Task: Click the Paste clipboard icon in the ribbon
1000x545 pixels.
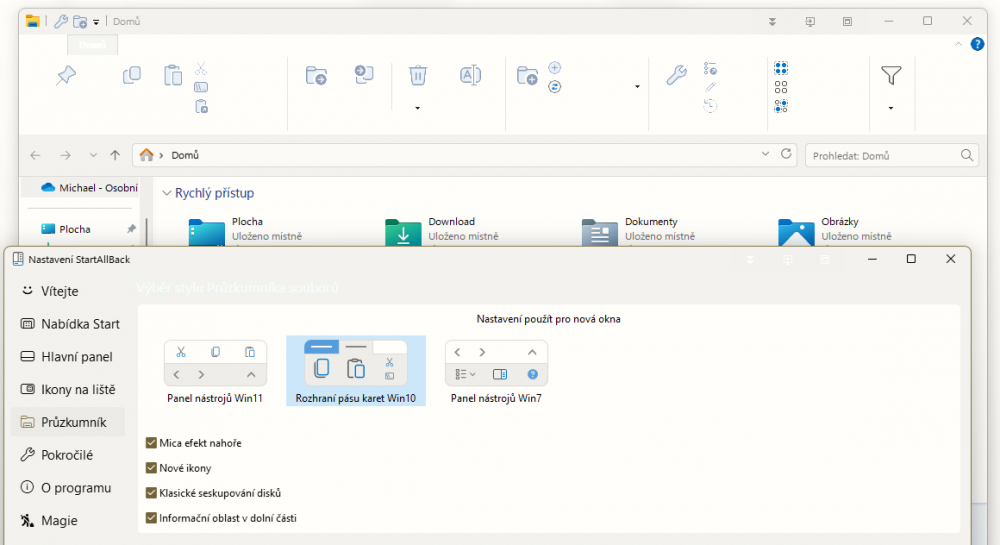Action: pos(173,75)
